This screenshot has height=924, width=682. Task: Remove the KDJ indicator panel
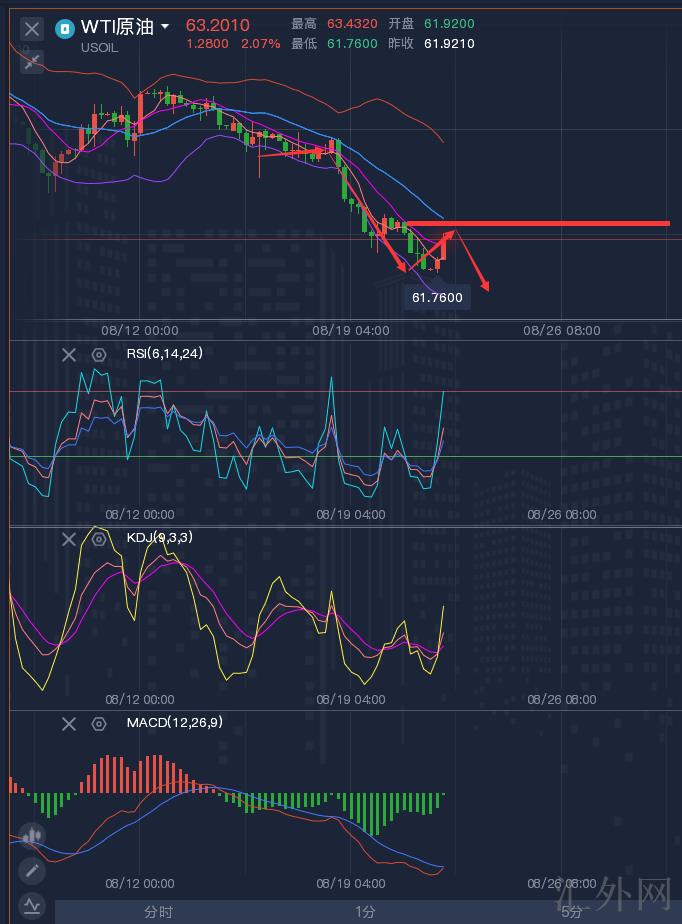[x=69, y=539]
